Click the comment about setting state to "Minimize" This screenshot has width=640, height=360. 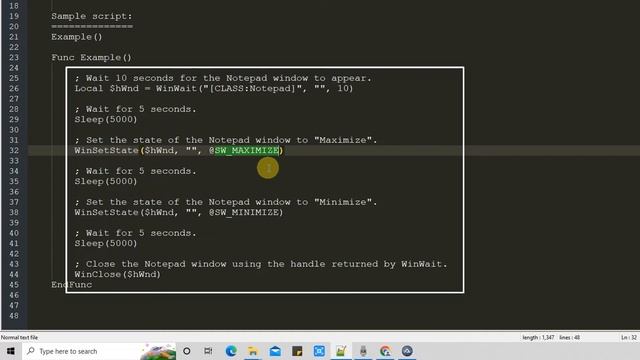click(226, 202)
